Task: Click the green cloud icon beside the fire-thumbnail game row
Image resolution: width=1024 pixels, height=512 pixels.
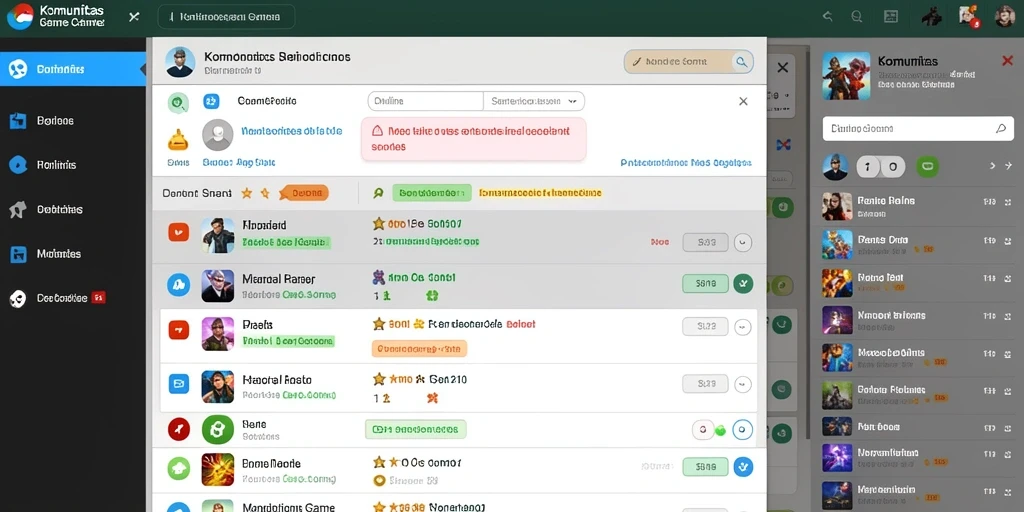Action: pos(178,468)
